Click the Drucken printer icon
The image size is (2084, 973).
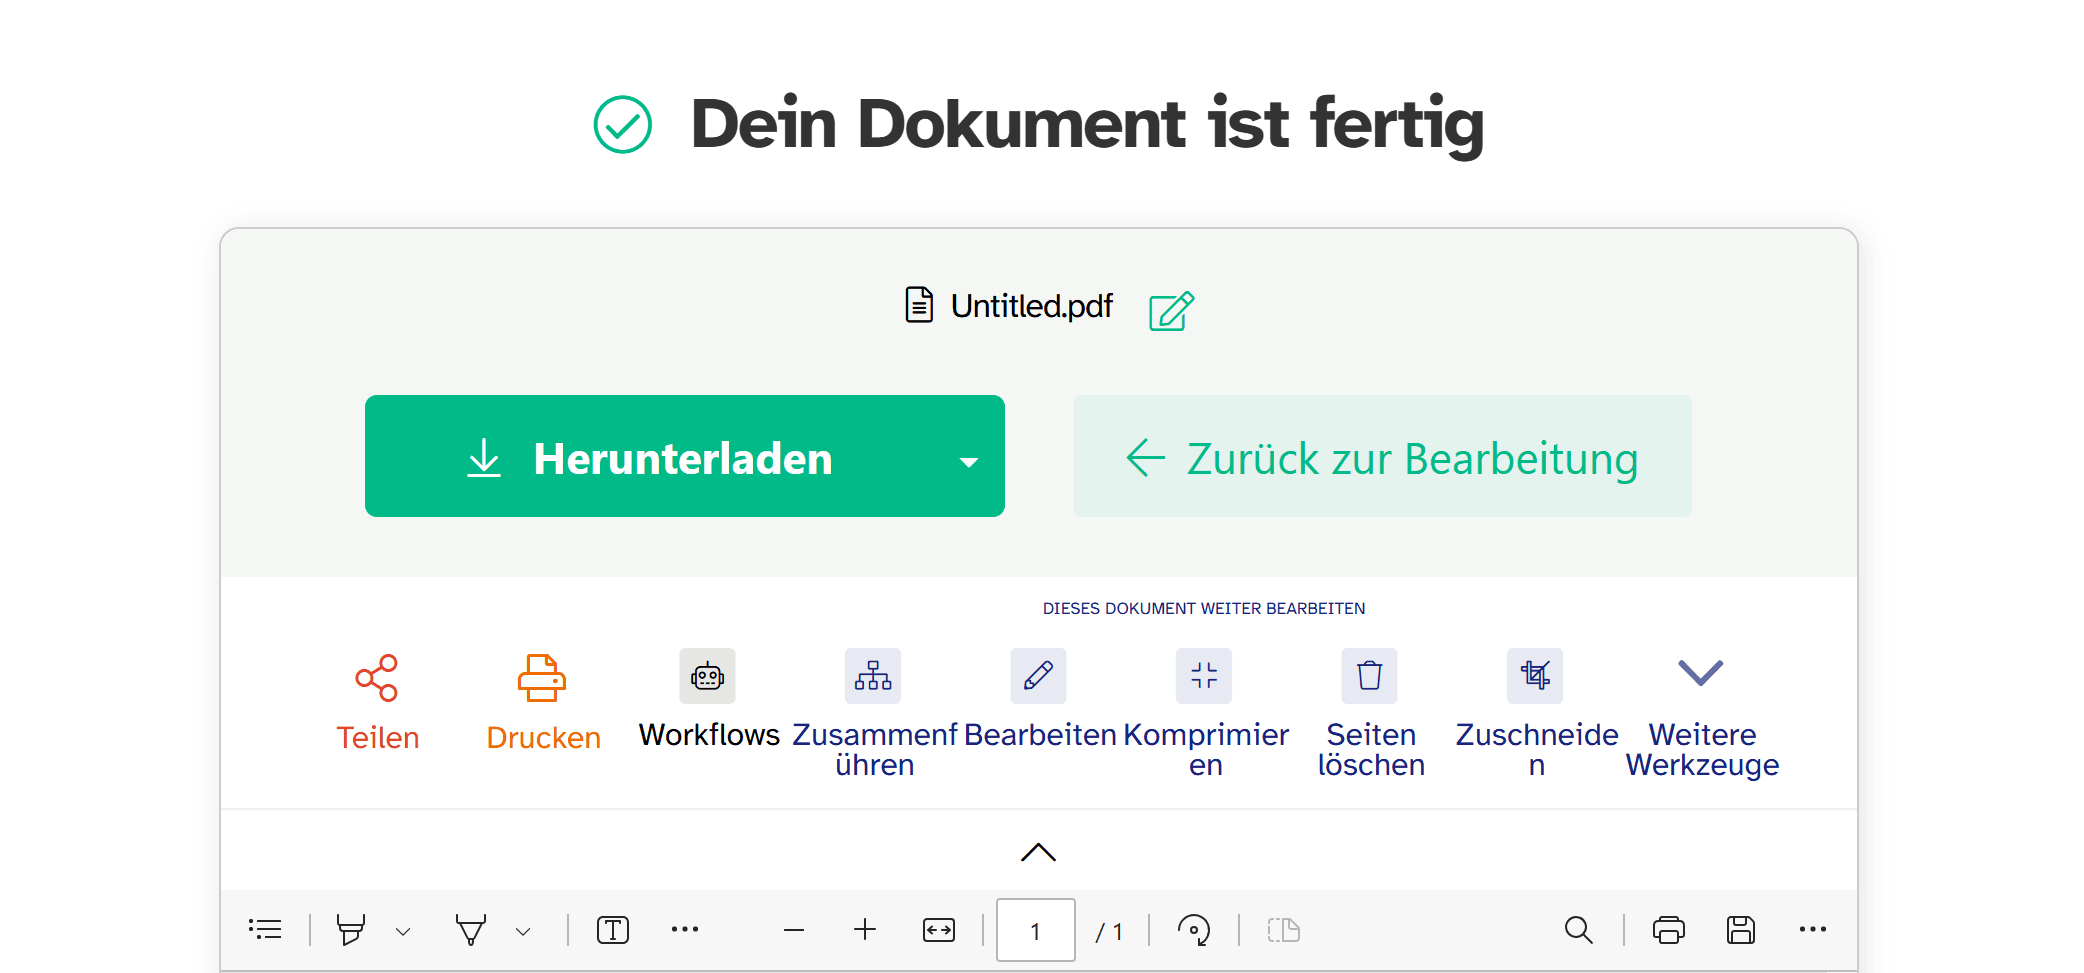(542, 679)
